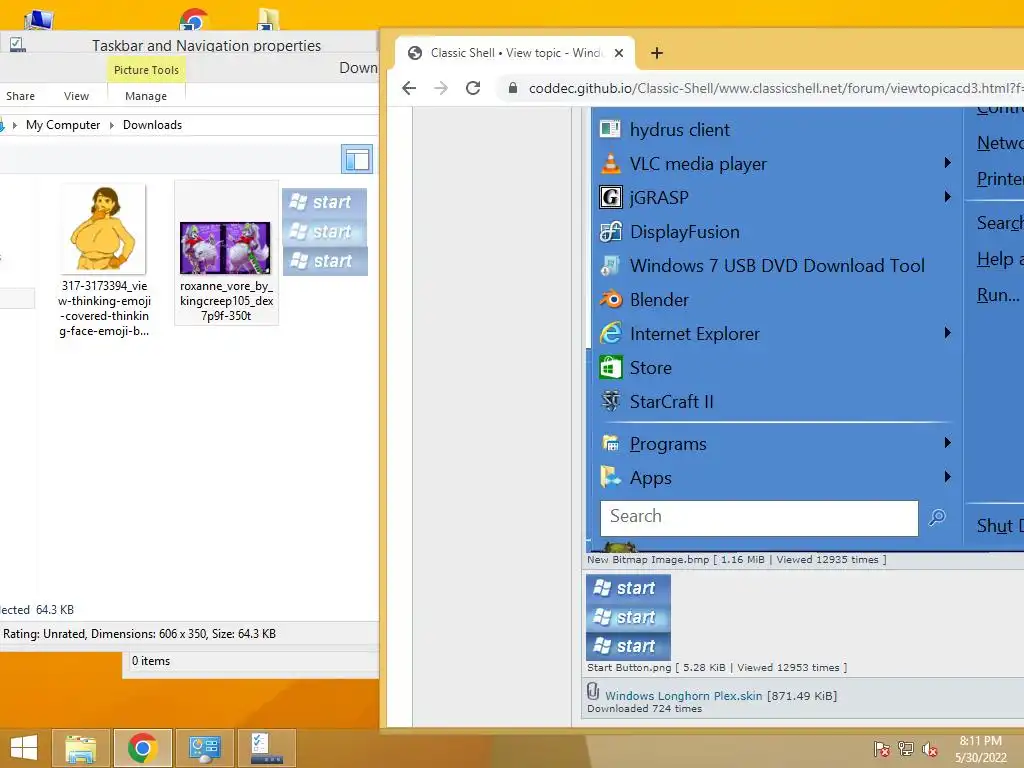The image size is (1024, 768).
Task: Click the Windows 7 USB DVD Download Tool icon
Action: click(610, 265)
